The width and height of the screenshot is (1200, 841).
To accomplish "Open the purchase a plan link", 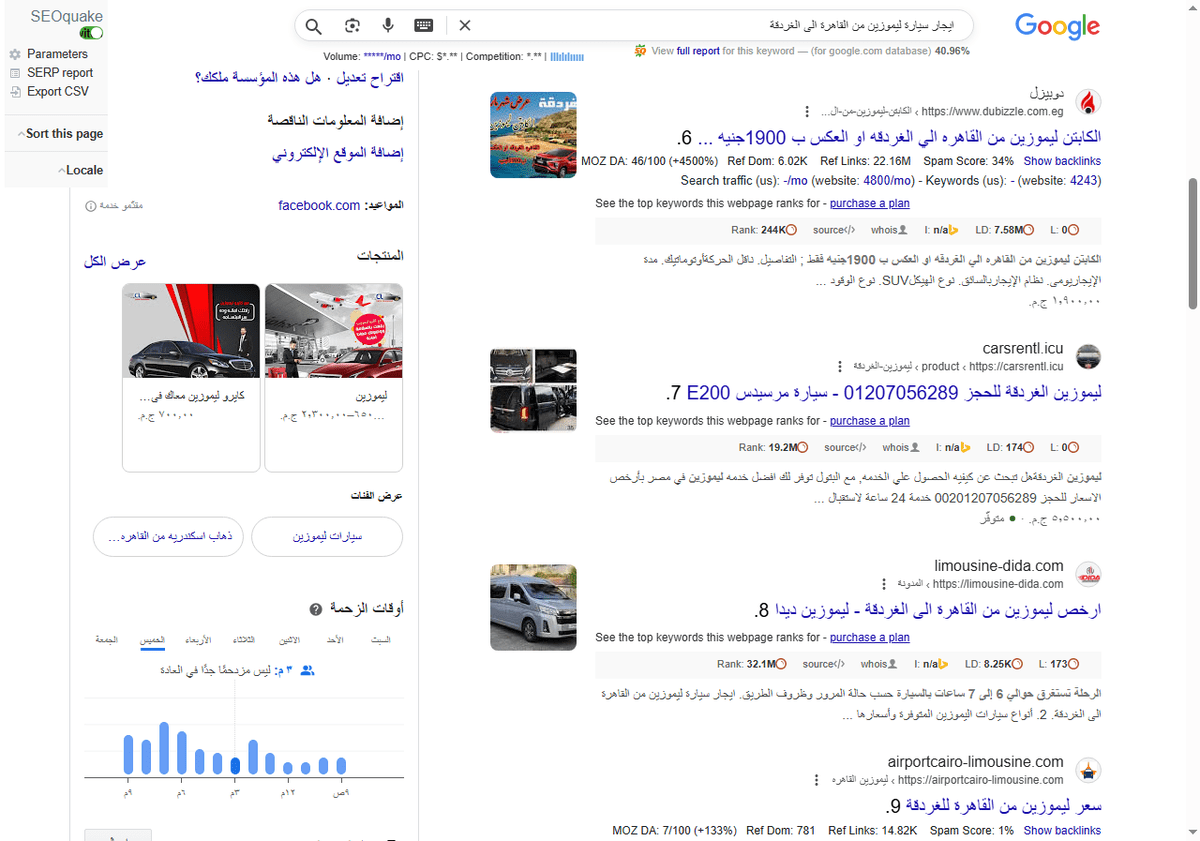I will (x=869, y=203).
